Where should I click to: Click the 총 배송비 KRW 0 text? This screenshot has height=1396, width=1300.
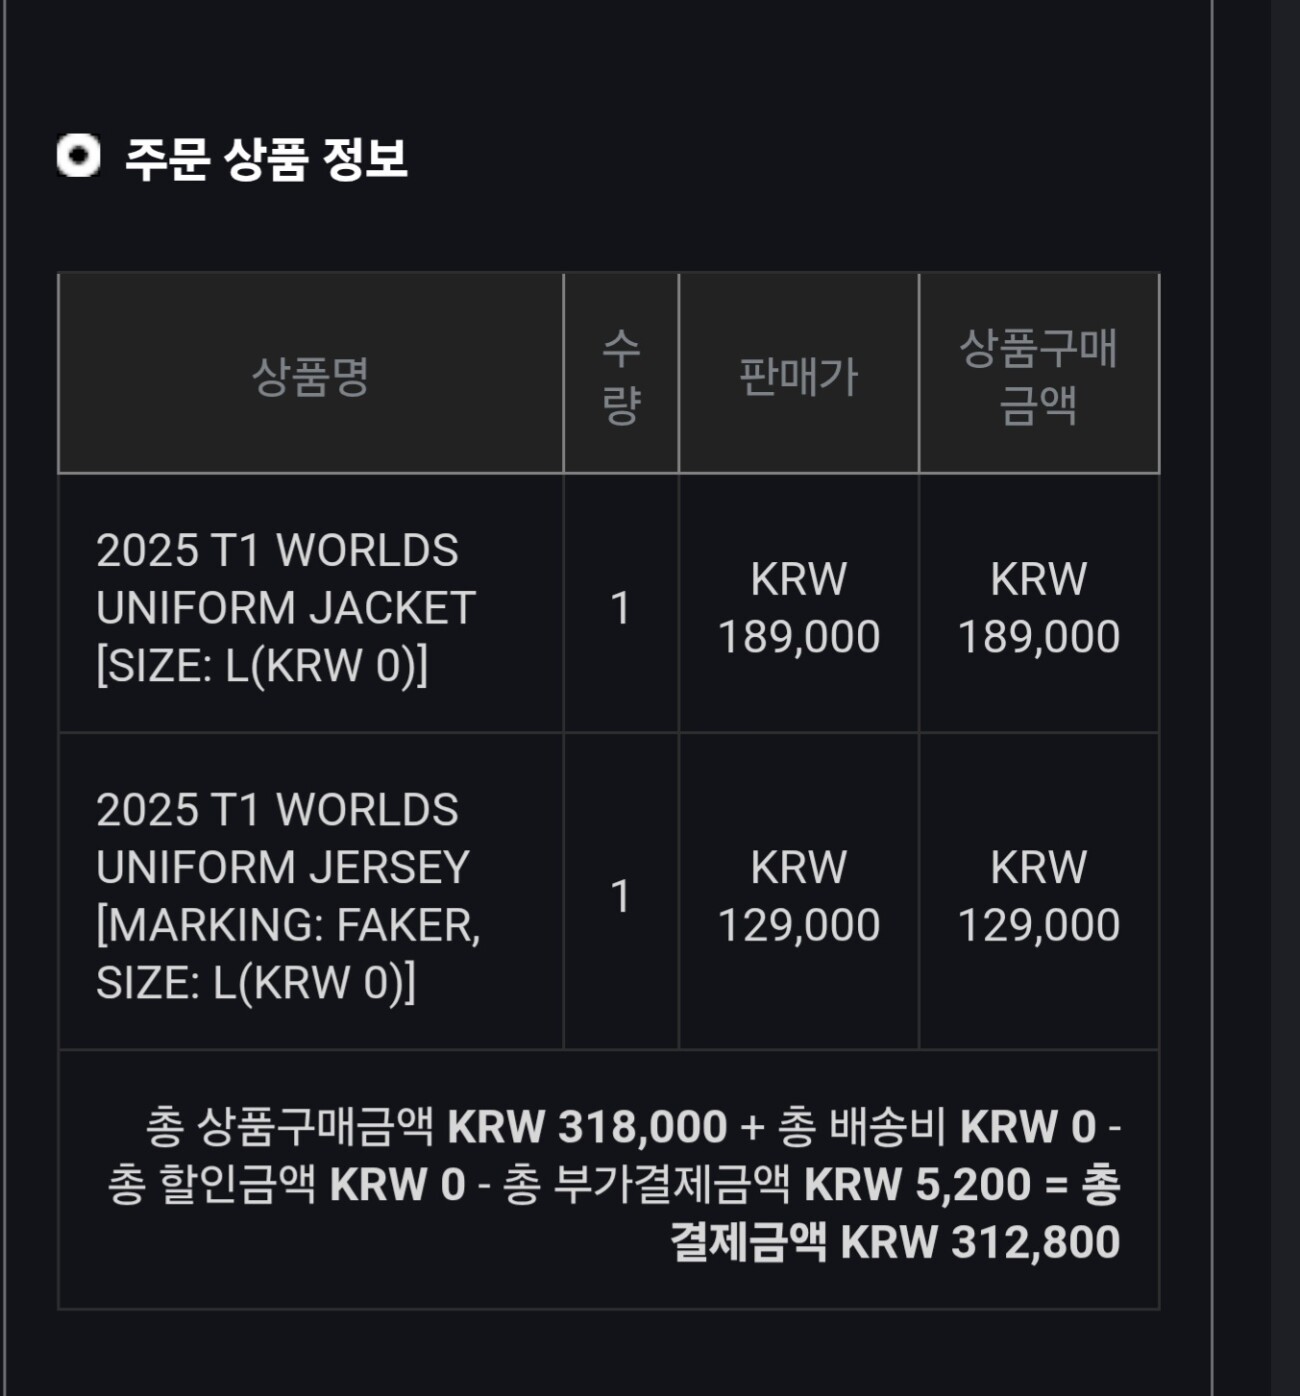pos(936,1127)
